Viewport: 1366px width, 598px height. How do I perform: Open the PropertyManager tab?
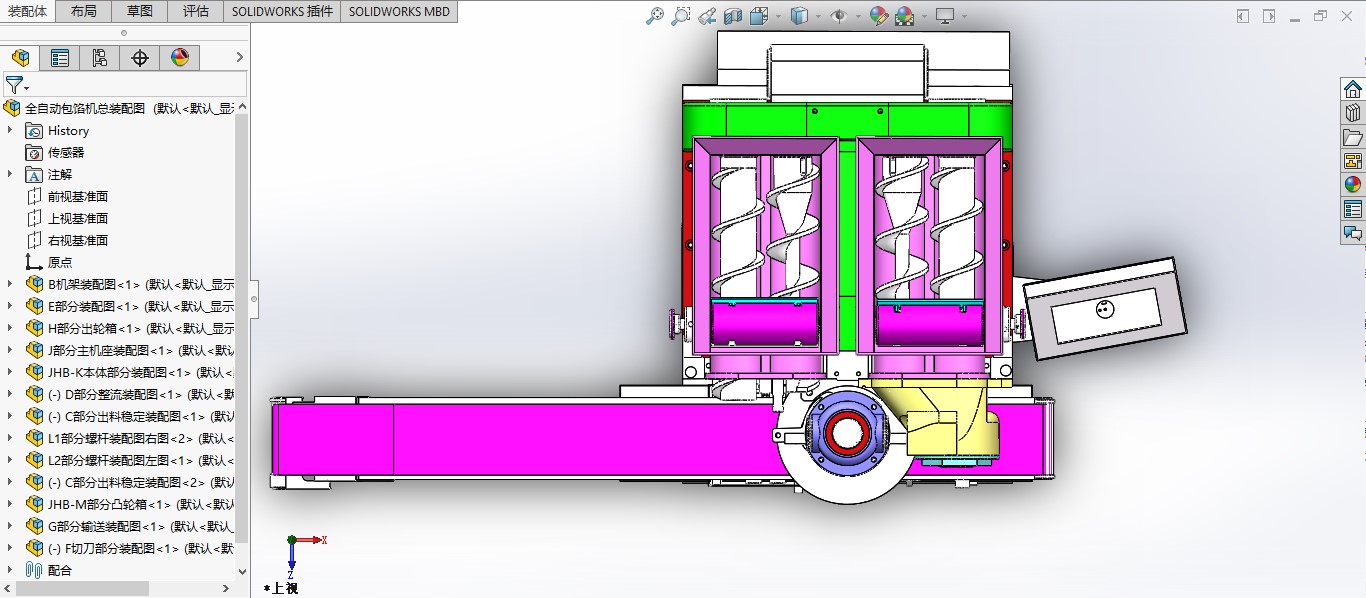pos(60,58)
